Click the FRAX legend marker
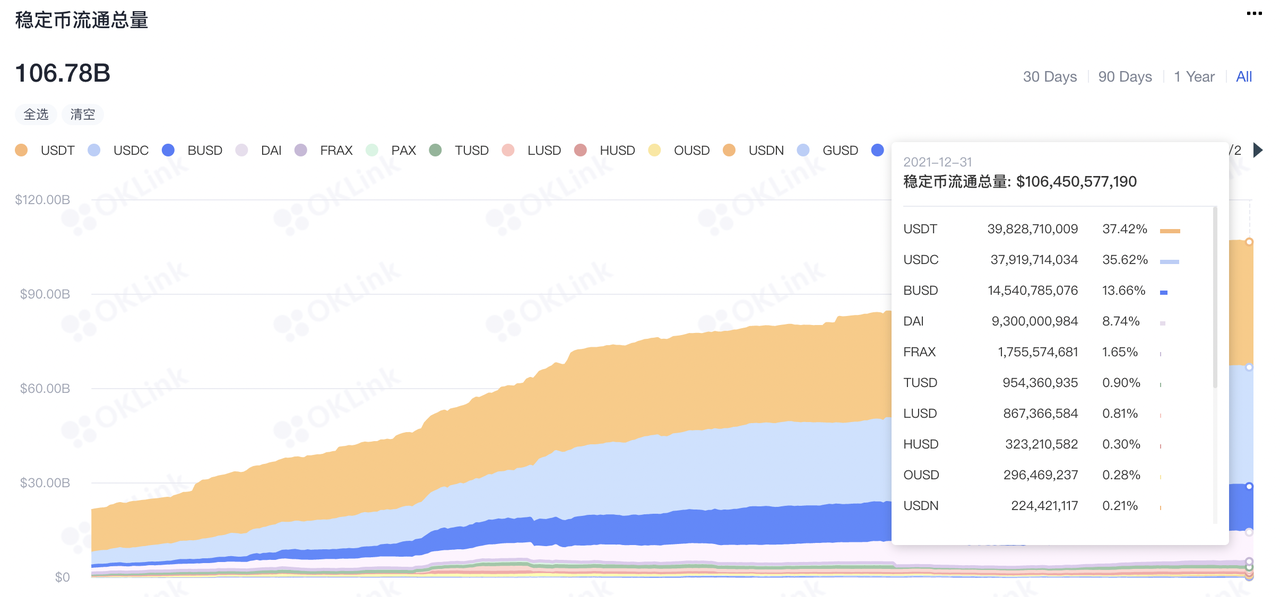This screenshot has height=597, width=1280. 301,150
